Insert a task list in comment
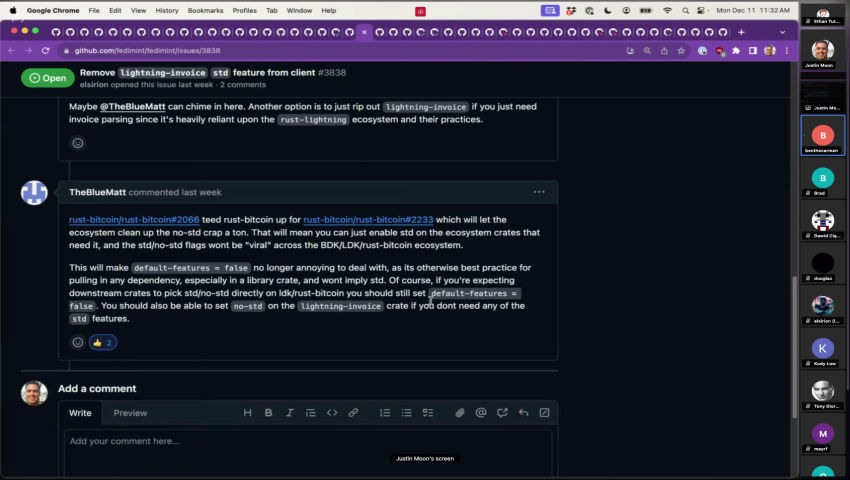 [427, 412]
